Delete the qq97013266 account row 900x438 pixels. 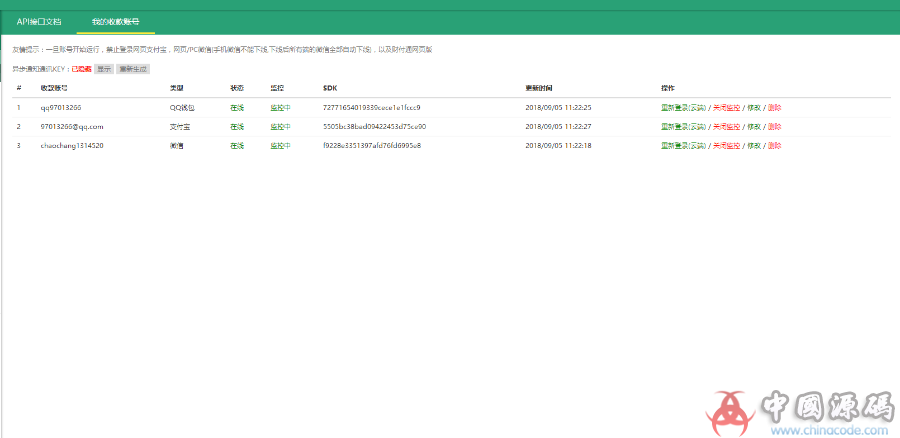pyautogui.click(x=775, y=107)
